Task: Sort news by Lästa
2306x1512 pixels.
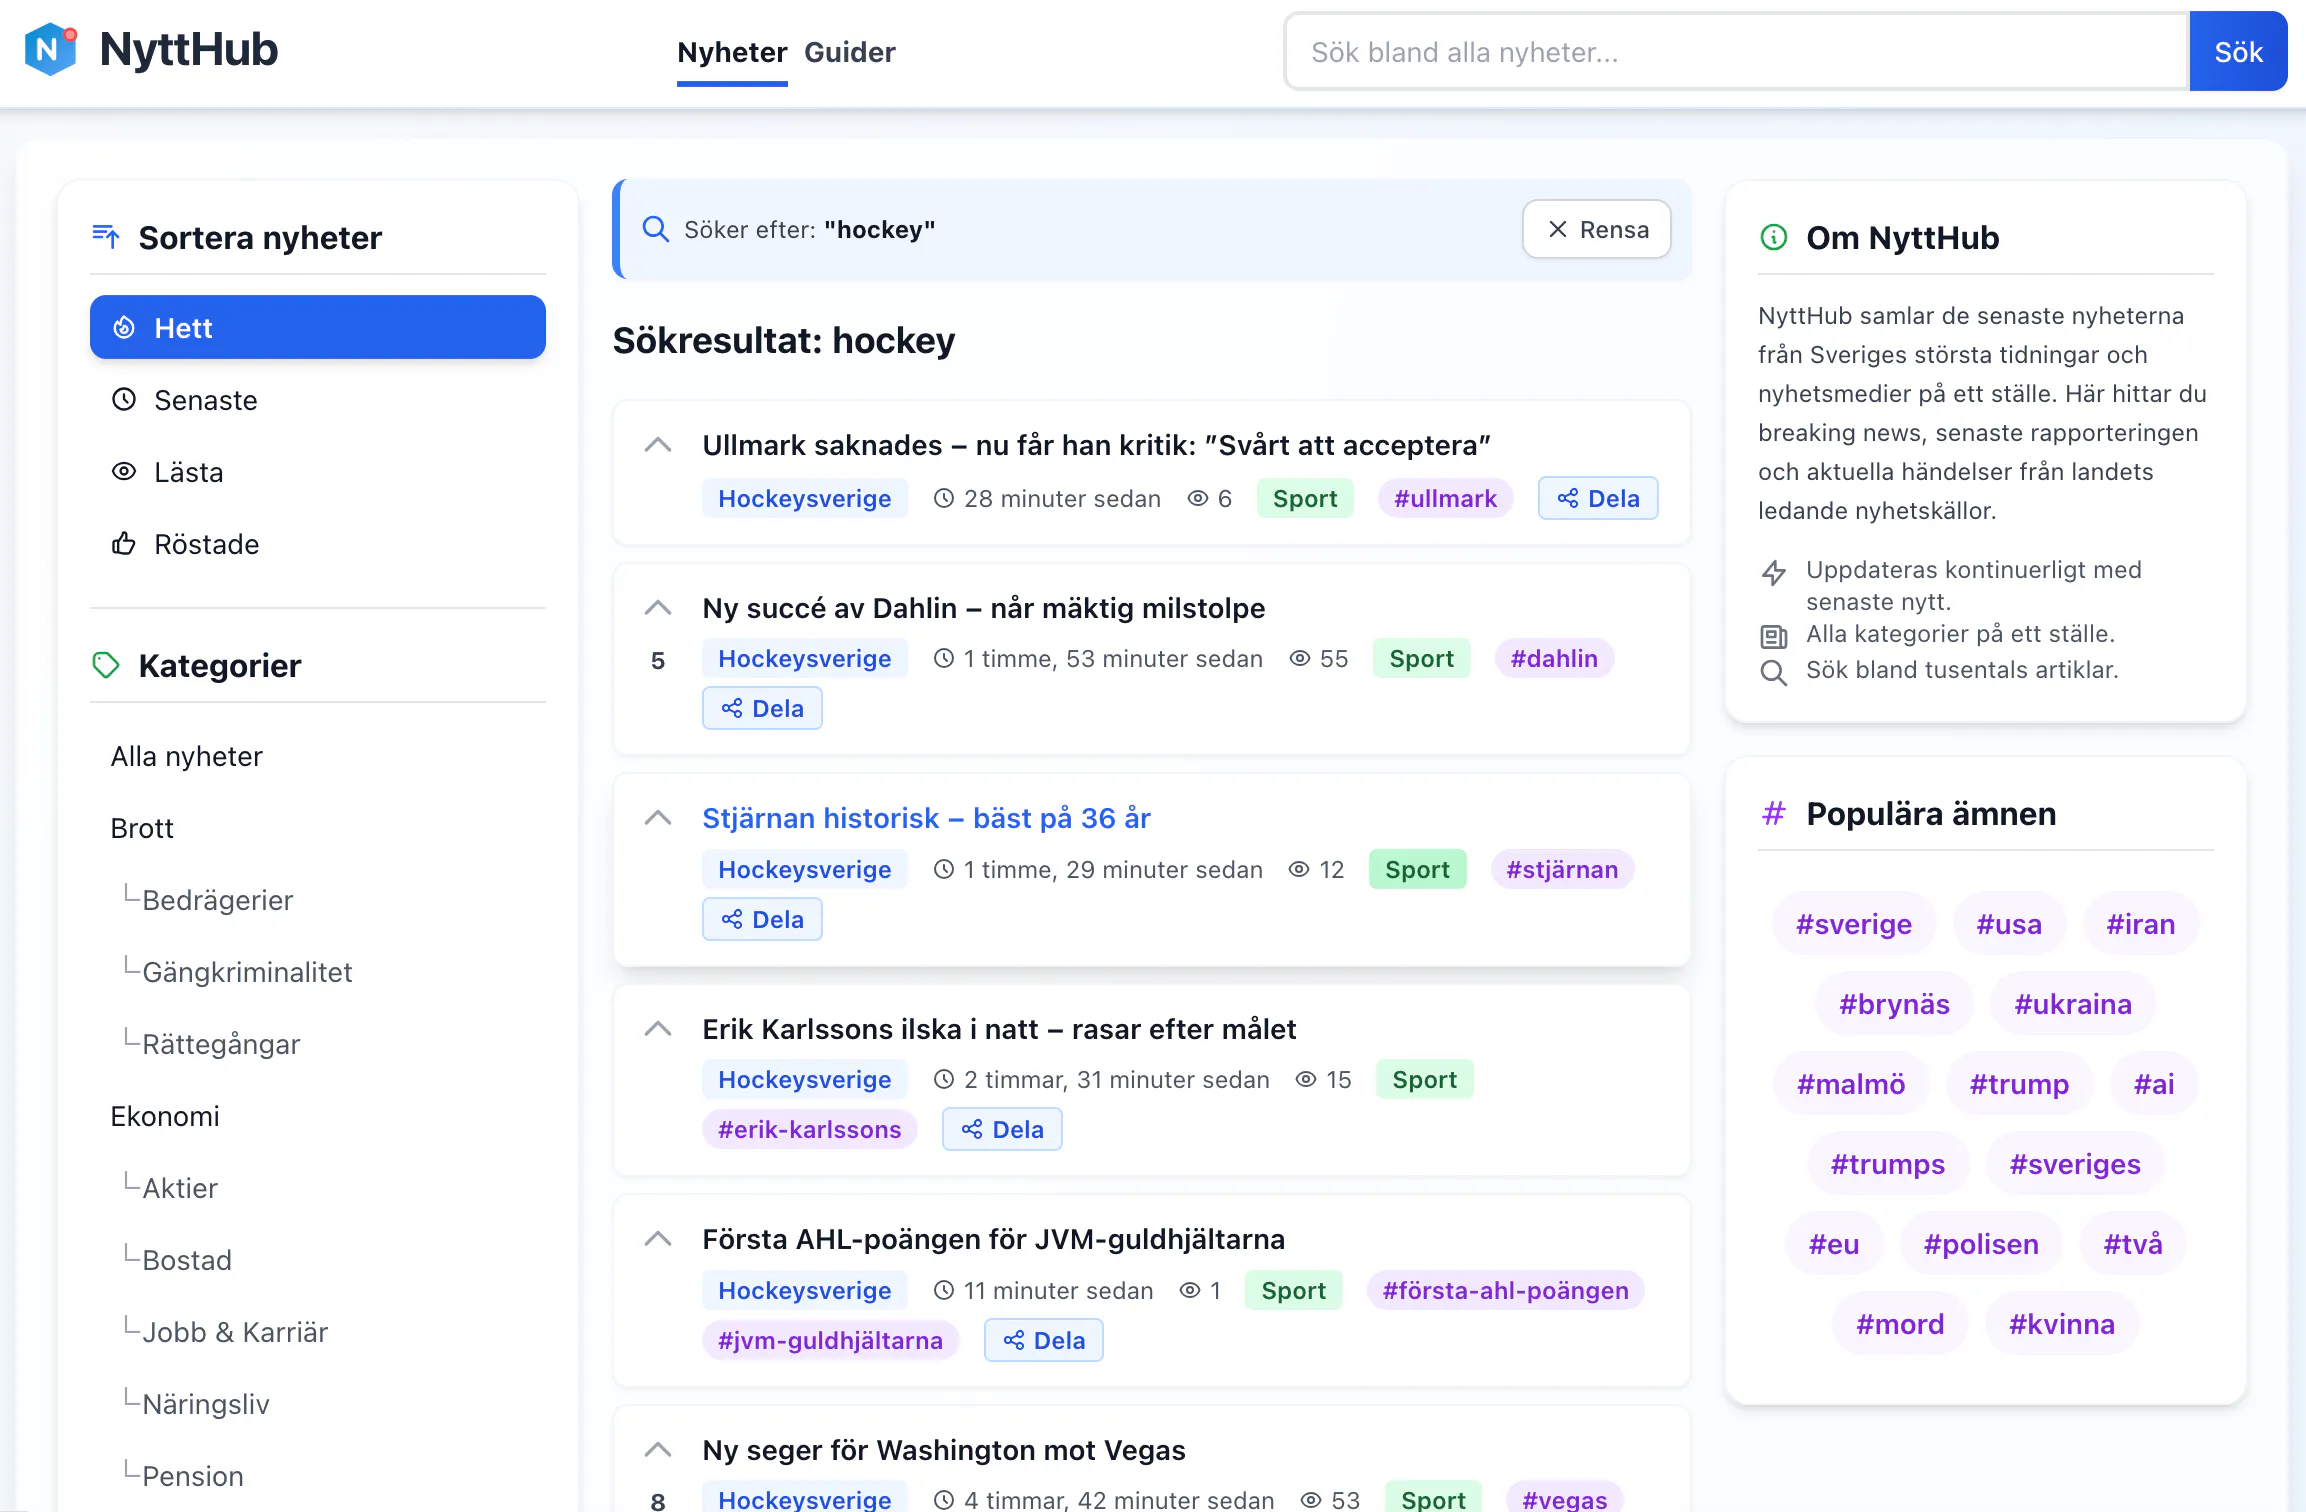Action: point(318,472)
